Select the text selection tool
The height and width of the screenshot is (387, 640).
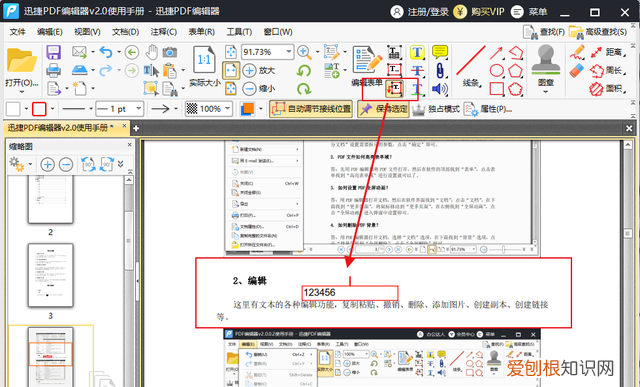click(x=151, y=71)
